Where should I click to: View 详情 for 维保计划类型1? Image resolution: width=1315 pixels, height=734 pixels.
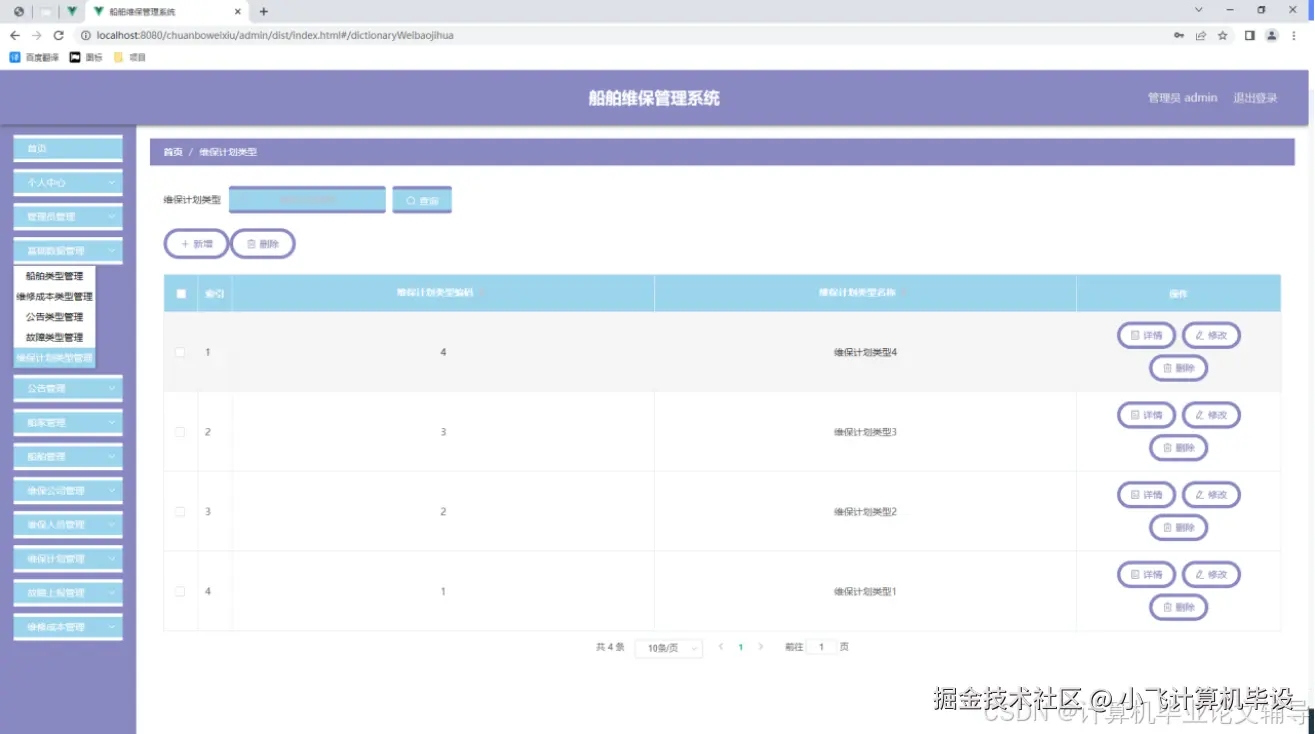click(1146, 574)
